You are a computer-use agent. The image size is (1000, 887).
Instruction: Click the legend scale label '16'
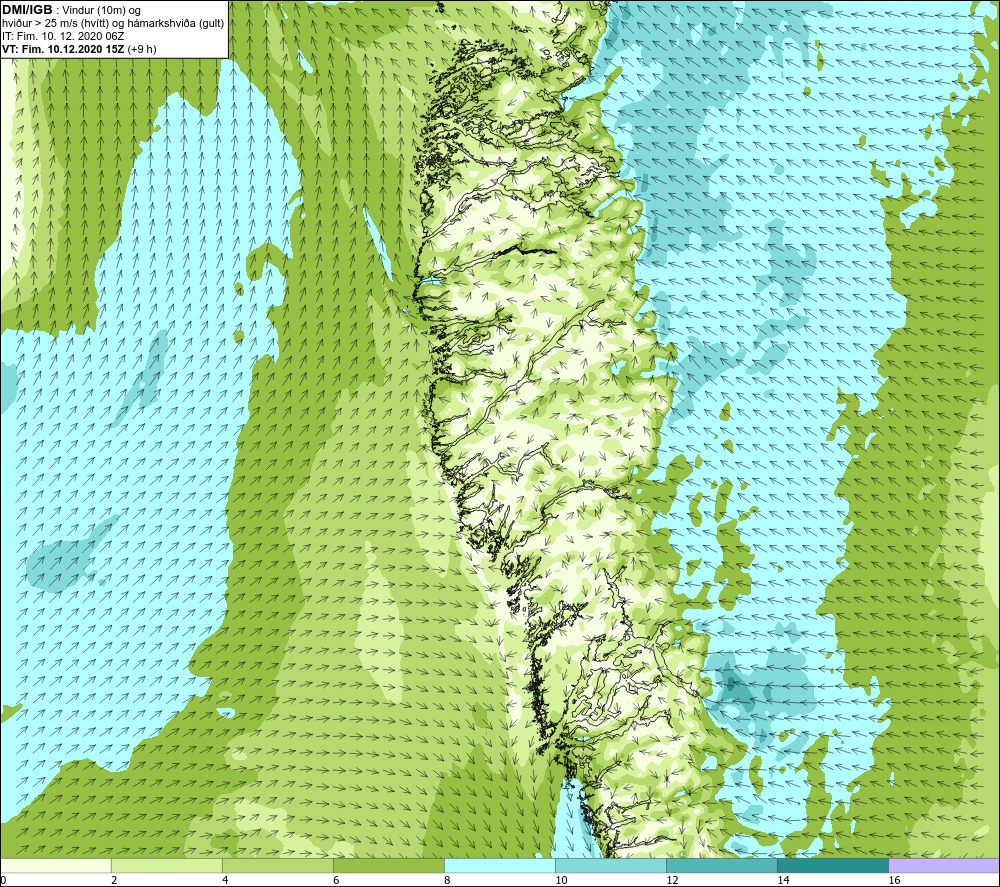(x=894, y=880)
